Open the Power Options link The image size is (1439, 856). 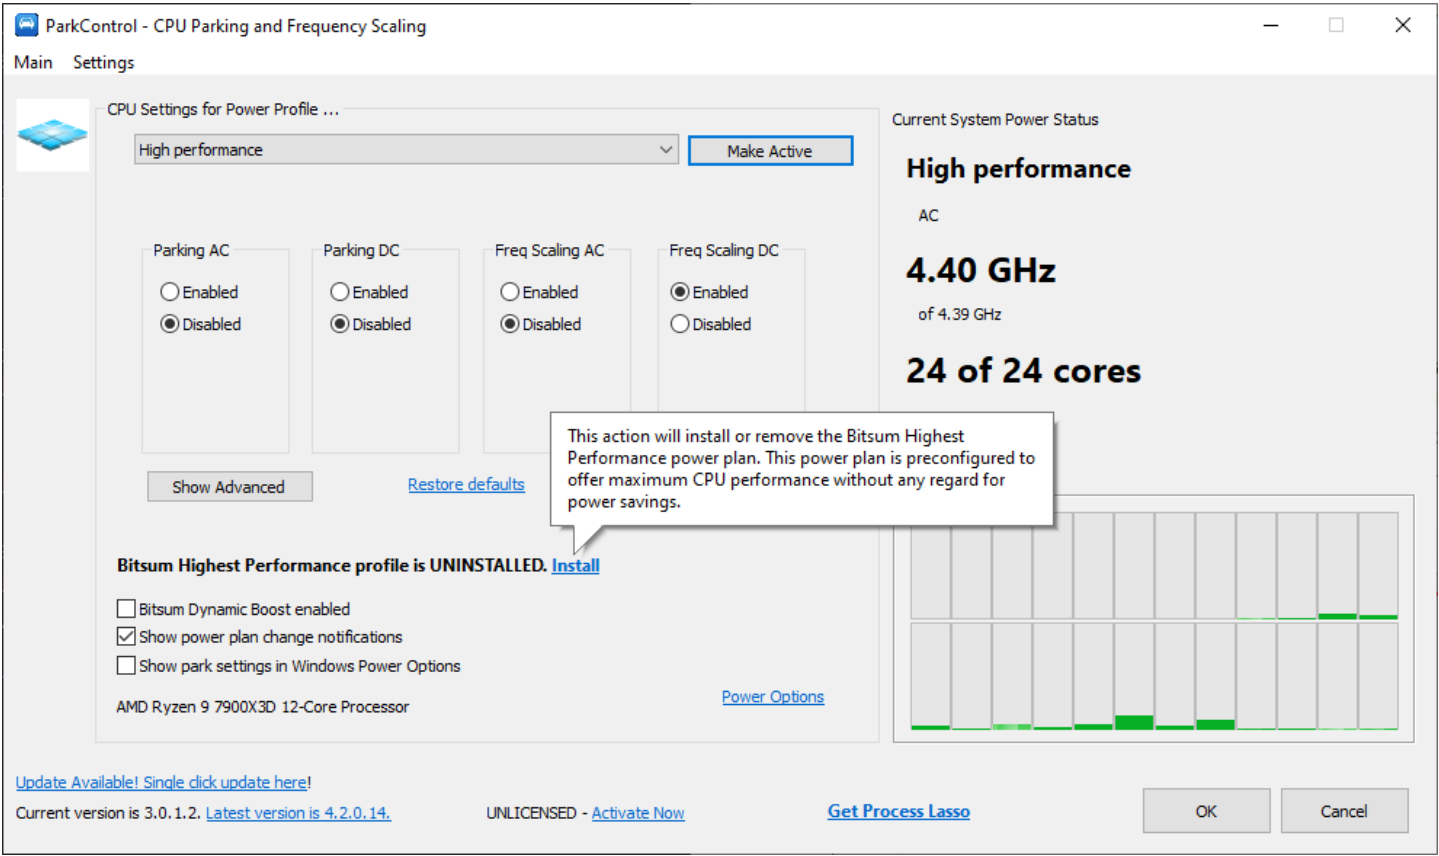pyautogui.click(x=773, y=697)
